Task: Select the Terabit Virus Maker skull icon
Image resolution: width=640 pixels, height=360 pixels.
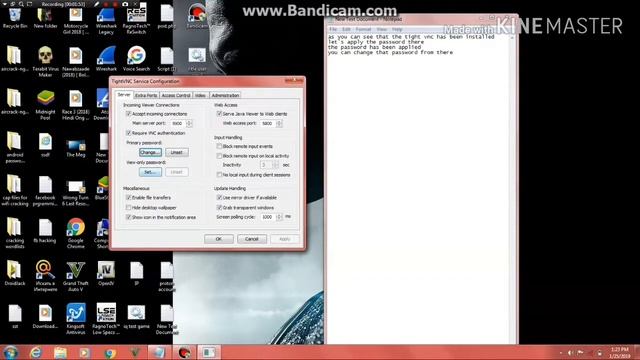Action: (45, 61)
